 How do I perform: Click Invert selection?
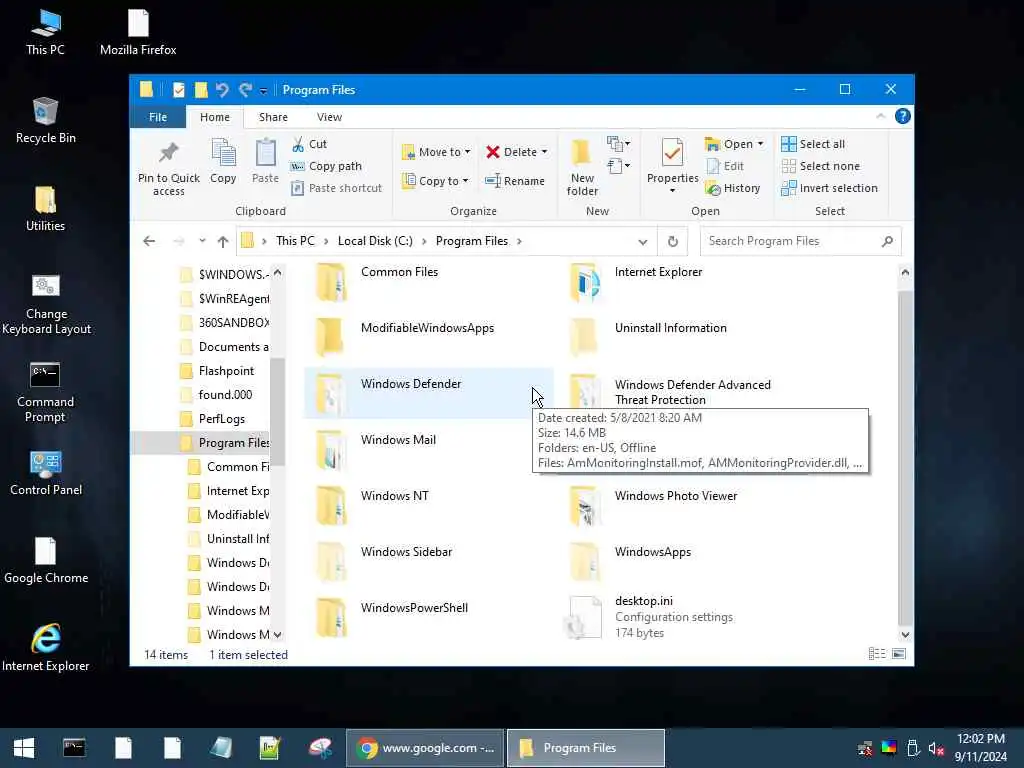click(x=829, y=188)
